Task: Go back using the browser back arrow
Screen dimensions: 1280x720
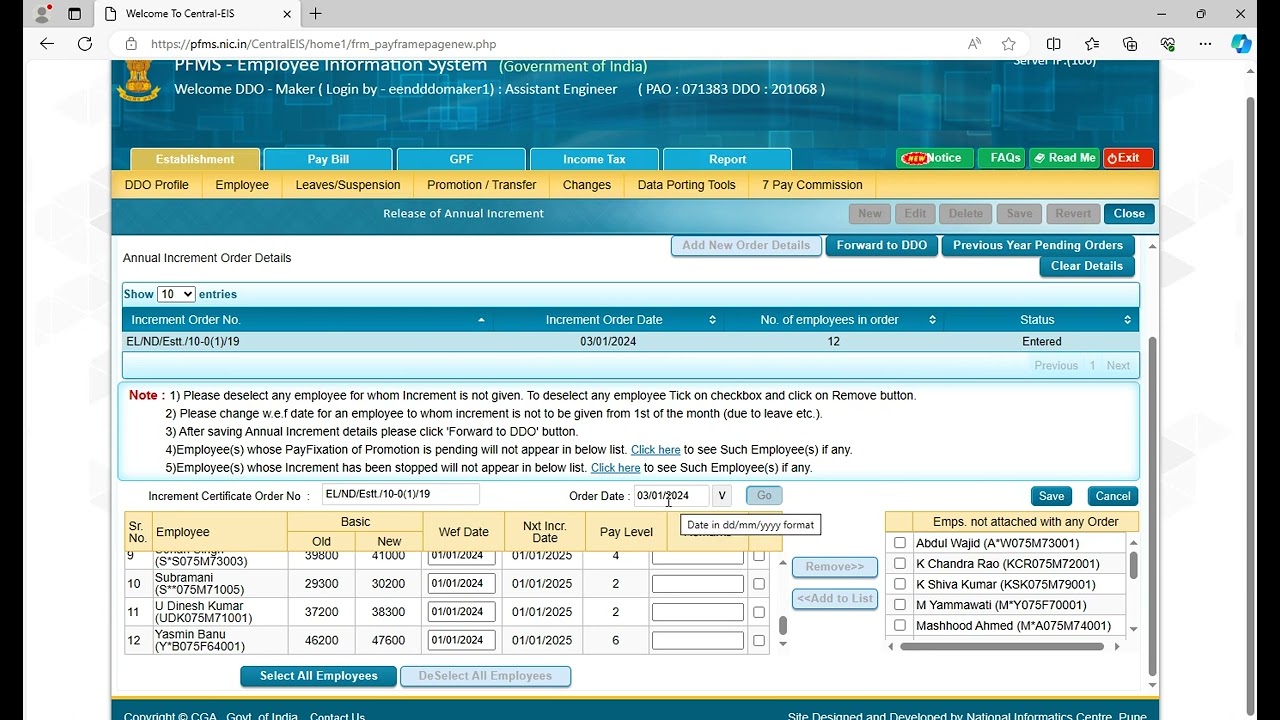Action: [47, 44]
